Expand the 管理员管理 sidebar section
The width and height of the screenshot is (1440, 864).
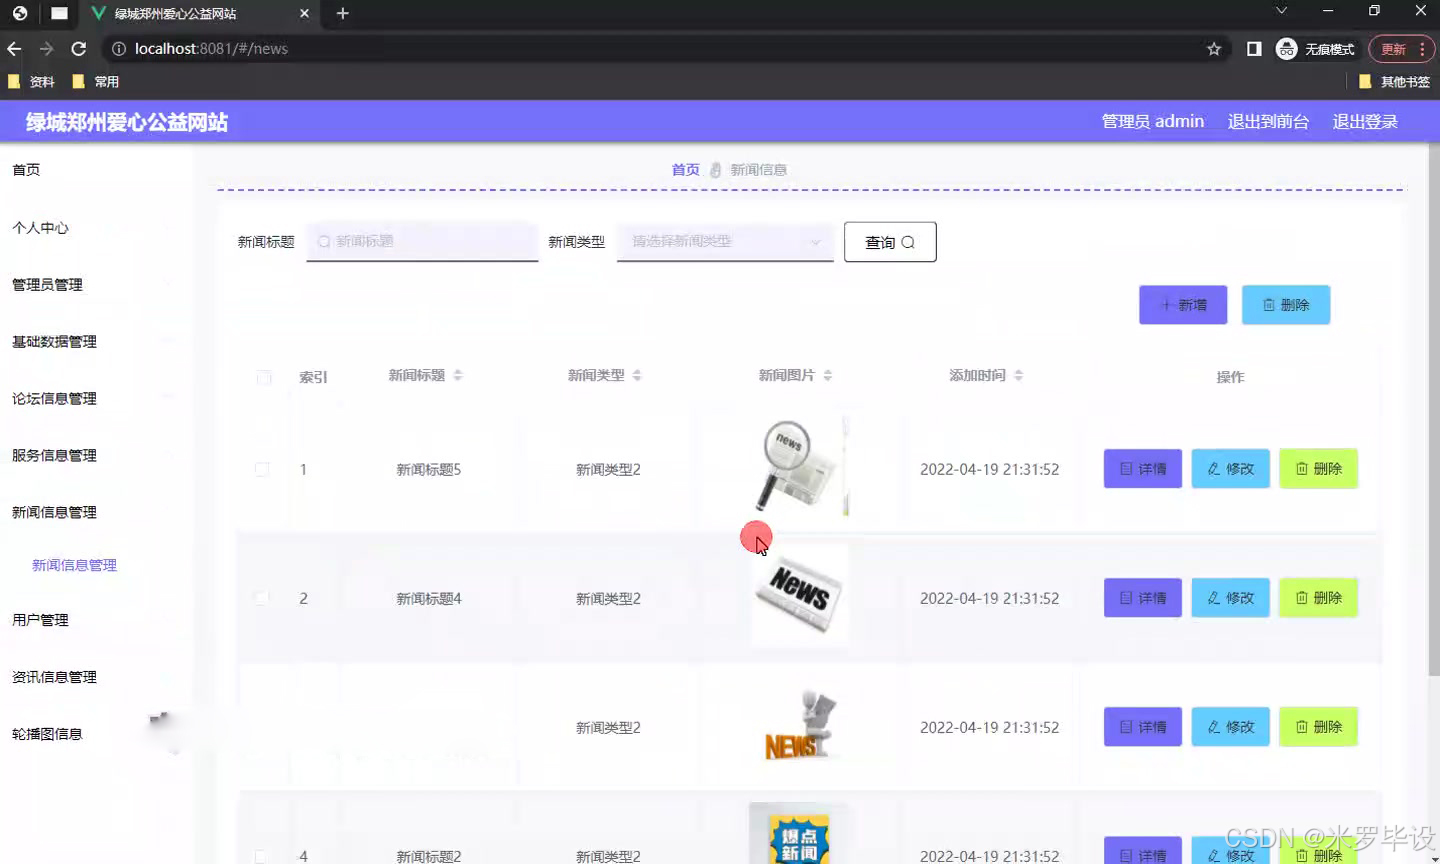point(55,284)
